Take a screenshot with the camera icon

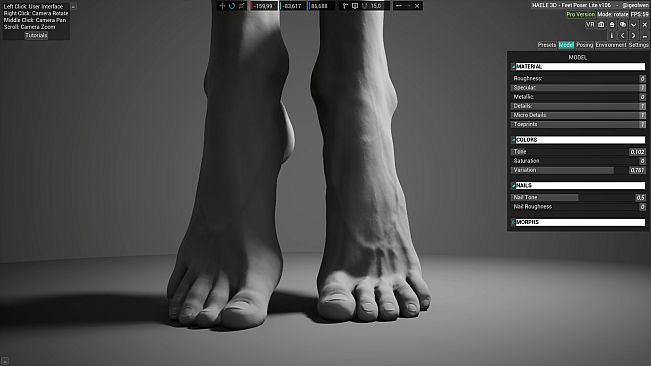coord(601,24)
